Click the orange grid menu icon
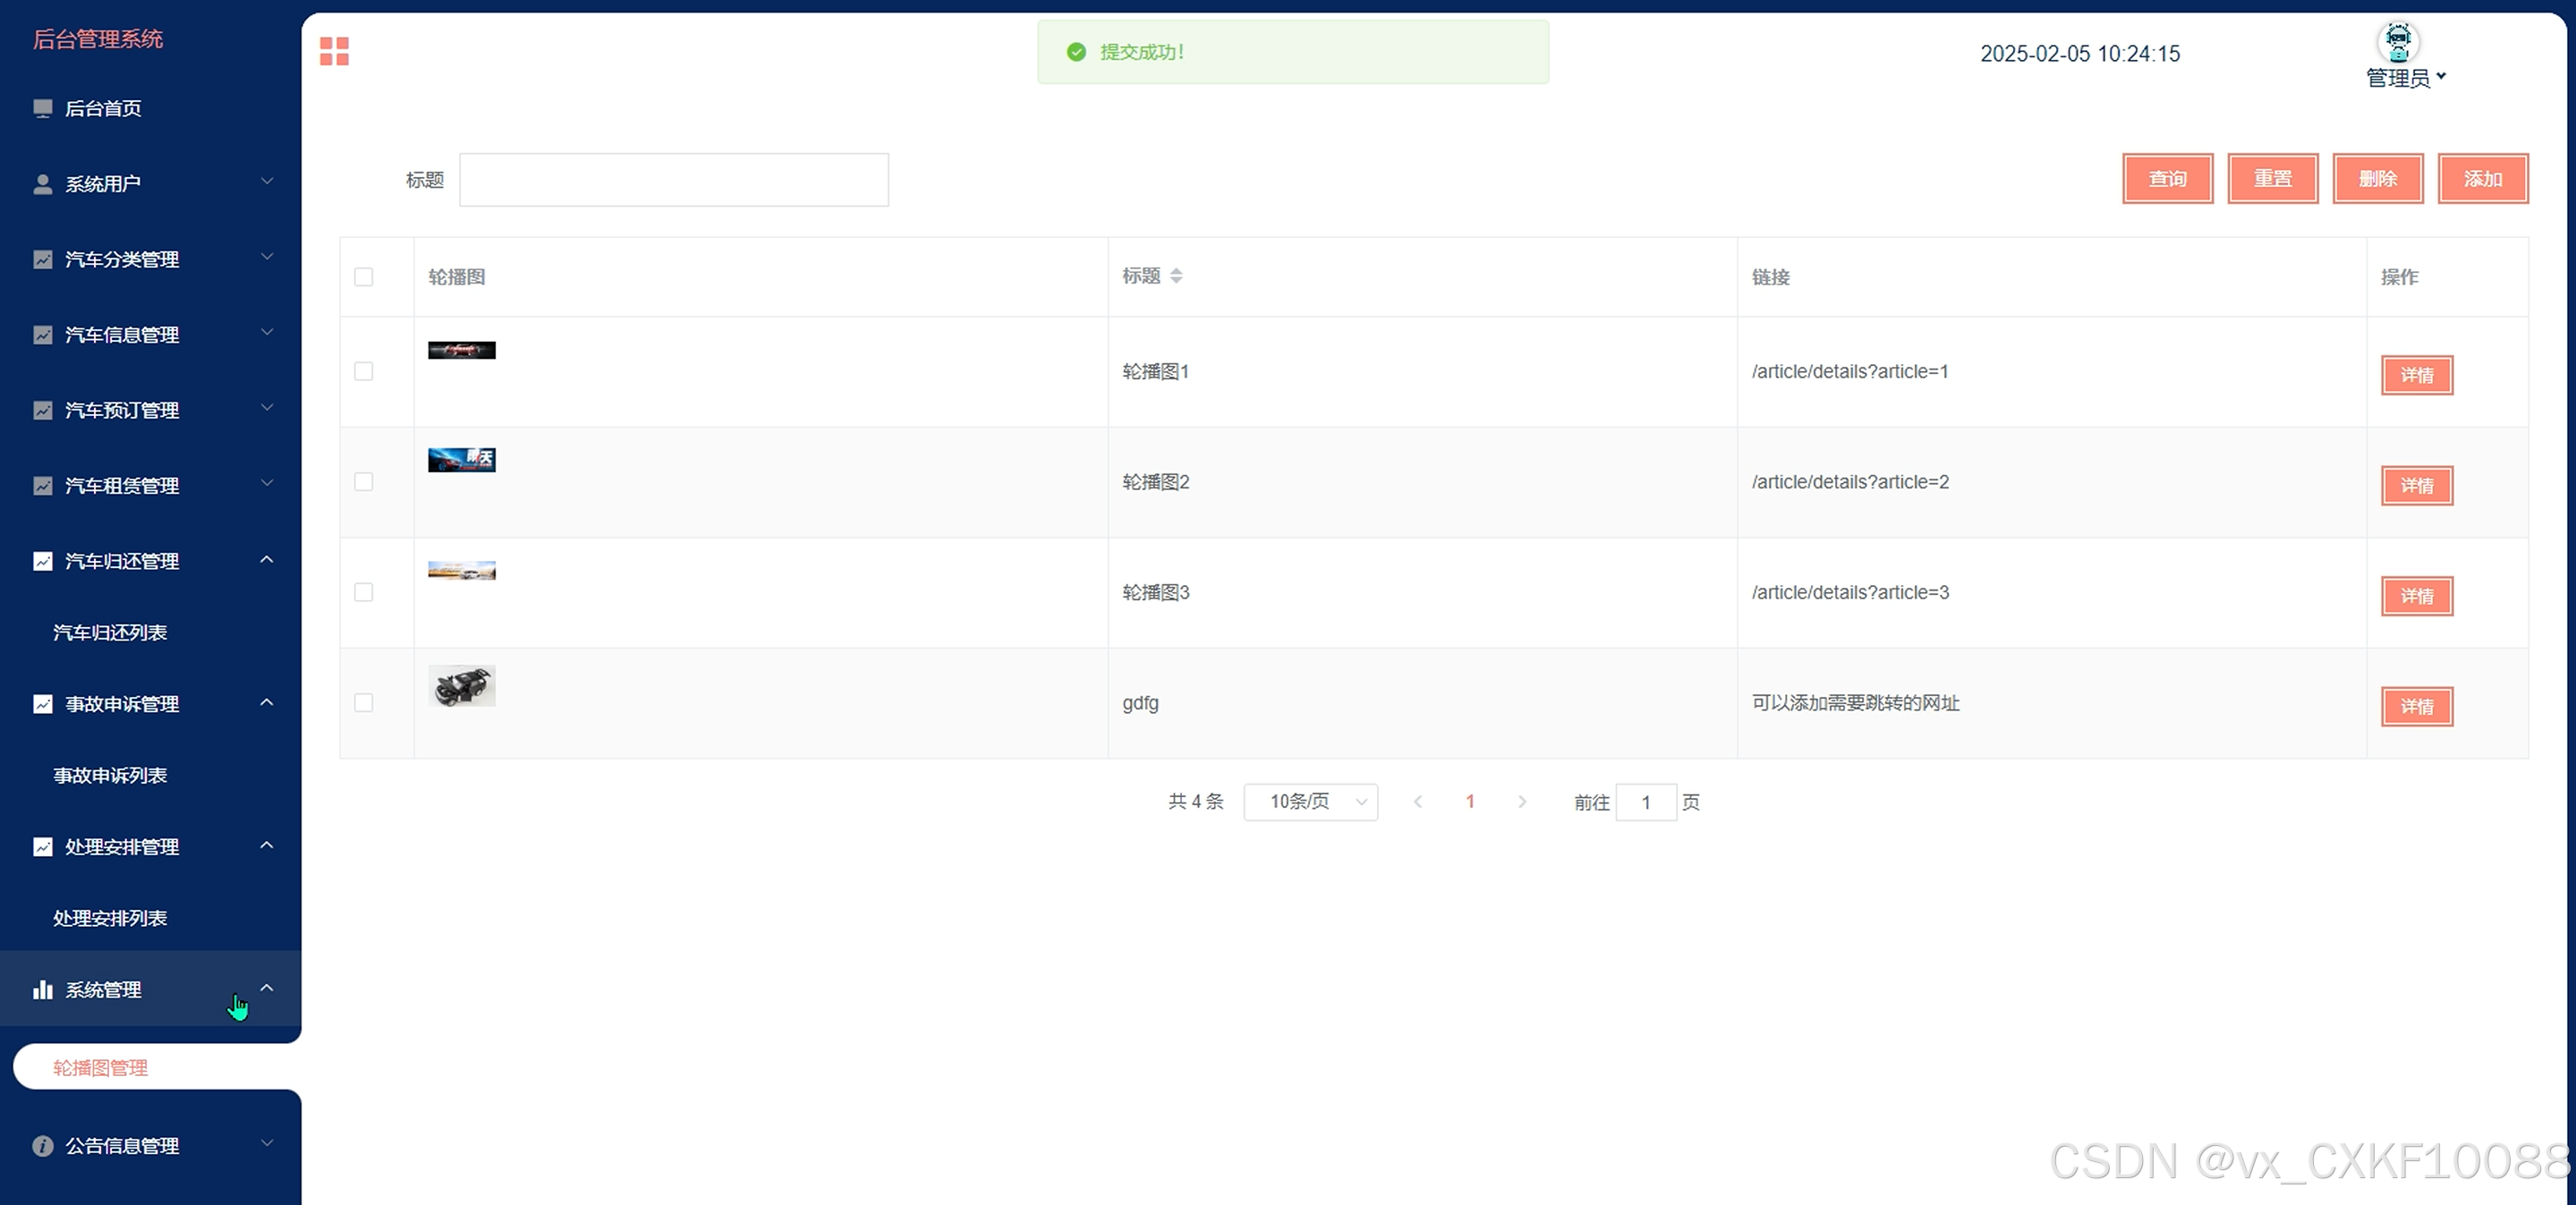2576x1205 pixels. (334, 51)
